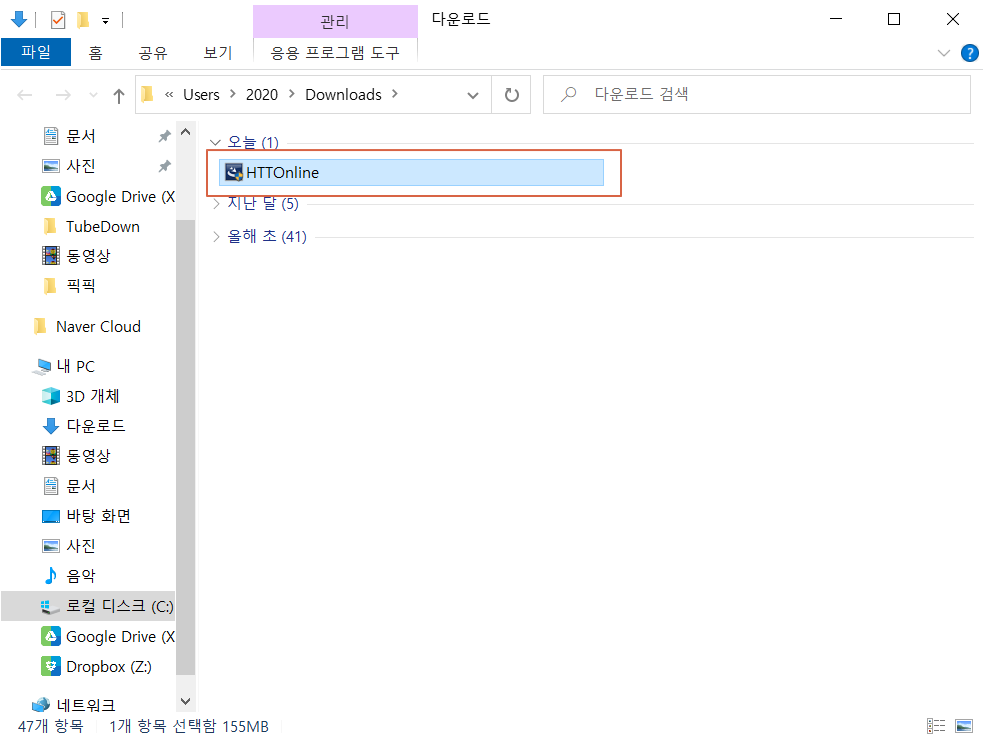Collapse the 오늘 (1) group
This screenshot has height=742, width=984.
215,142
